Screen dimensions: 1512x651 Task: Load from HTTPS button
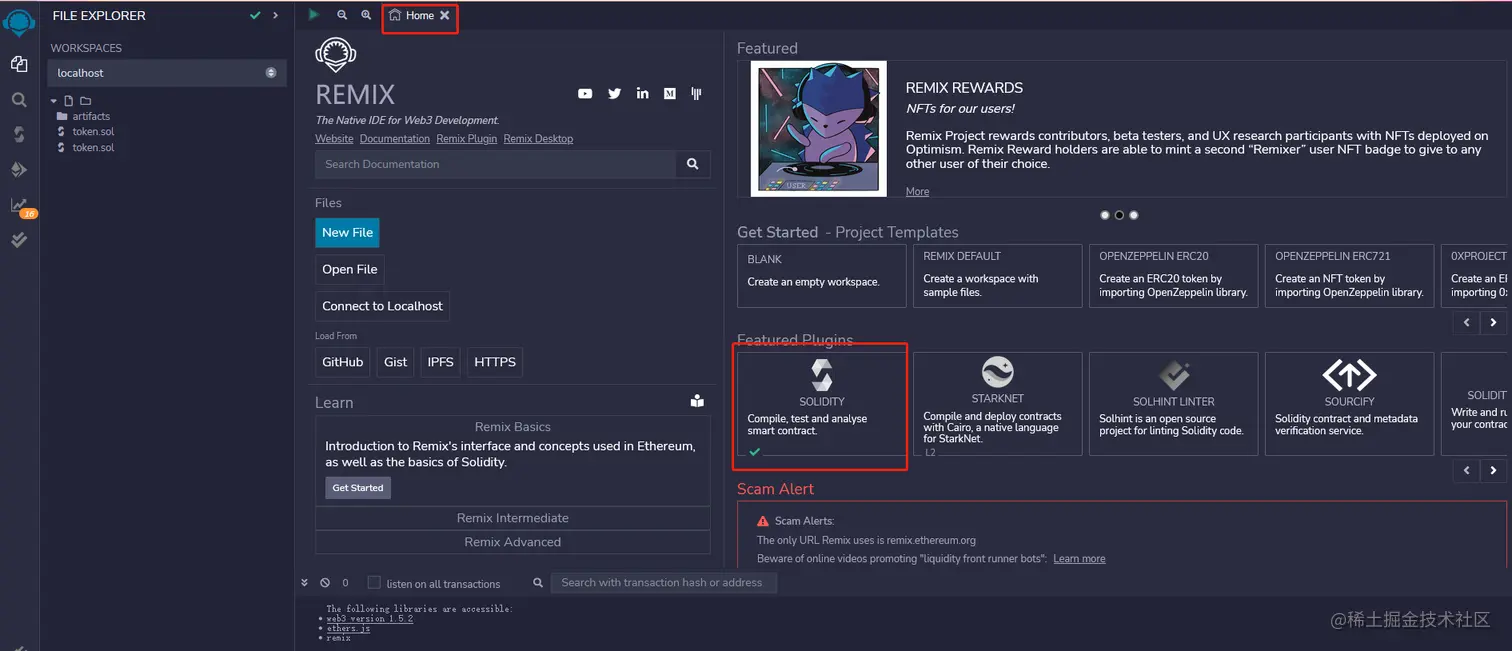point(495,362)
